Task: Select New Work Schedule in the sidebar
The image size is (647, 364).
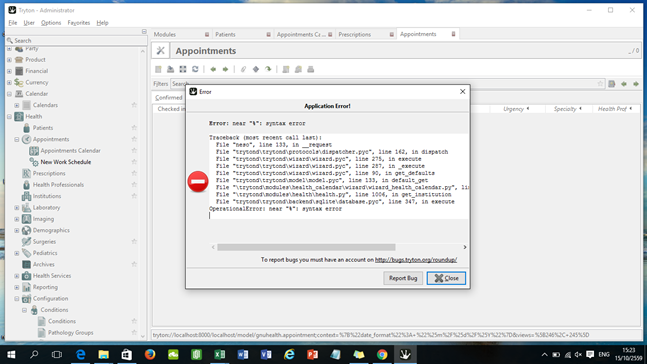Action: pyautogui.click(x=66, y=162)
